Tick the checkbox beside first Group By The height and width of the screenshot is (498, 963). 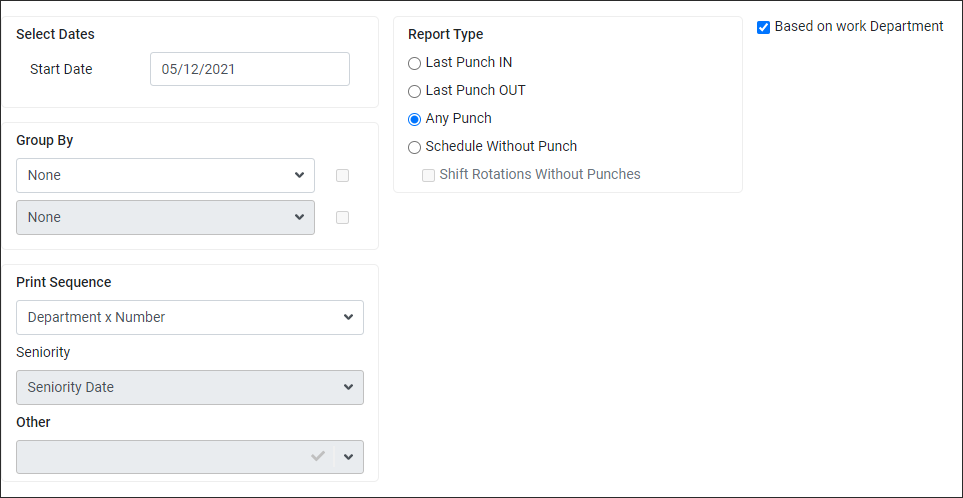[343, 176]
